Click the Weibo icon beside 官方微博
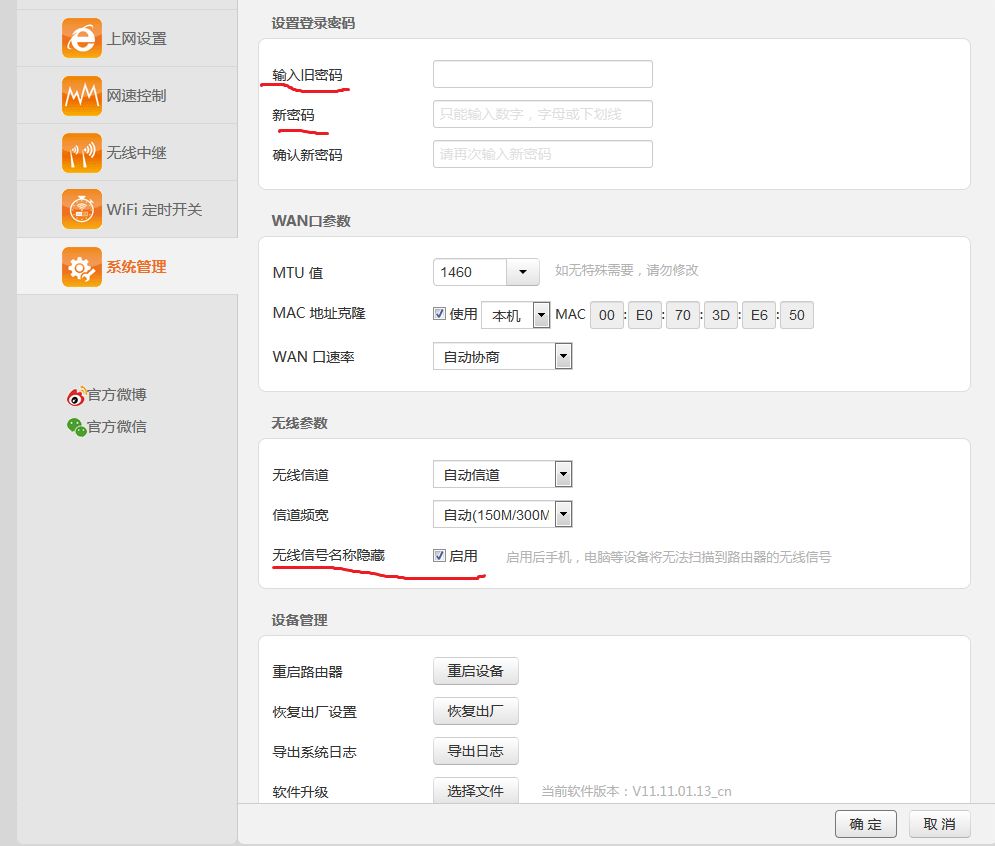 coord(76,396)
